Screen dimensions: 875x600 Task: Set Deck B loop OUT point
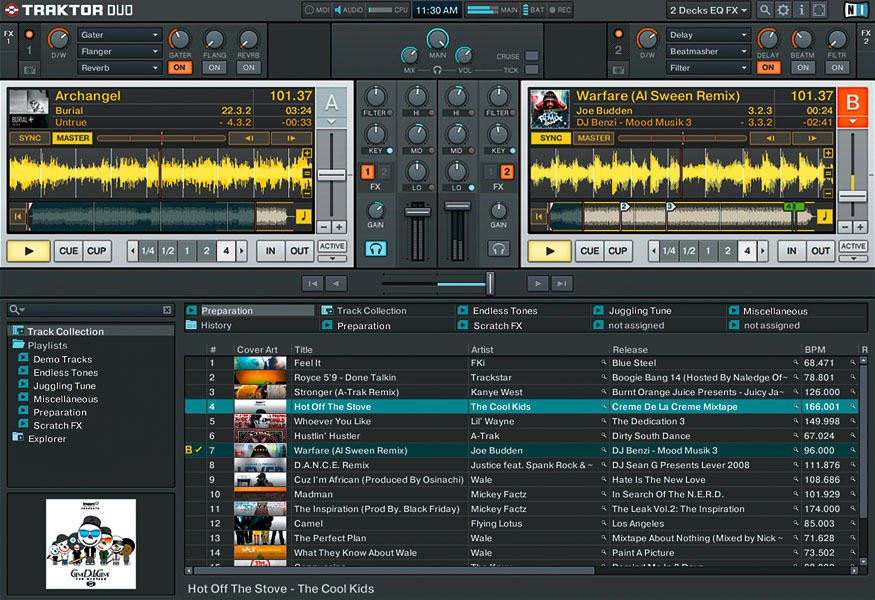[x=820, y=251]
